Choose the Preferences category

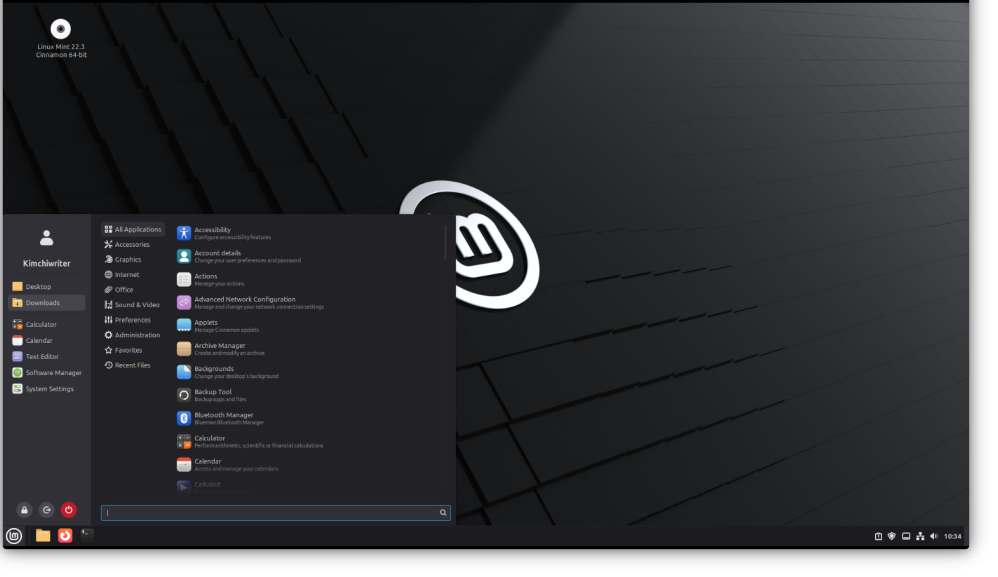tap(132, 320)
